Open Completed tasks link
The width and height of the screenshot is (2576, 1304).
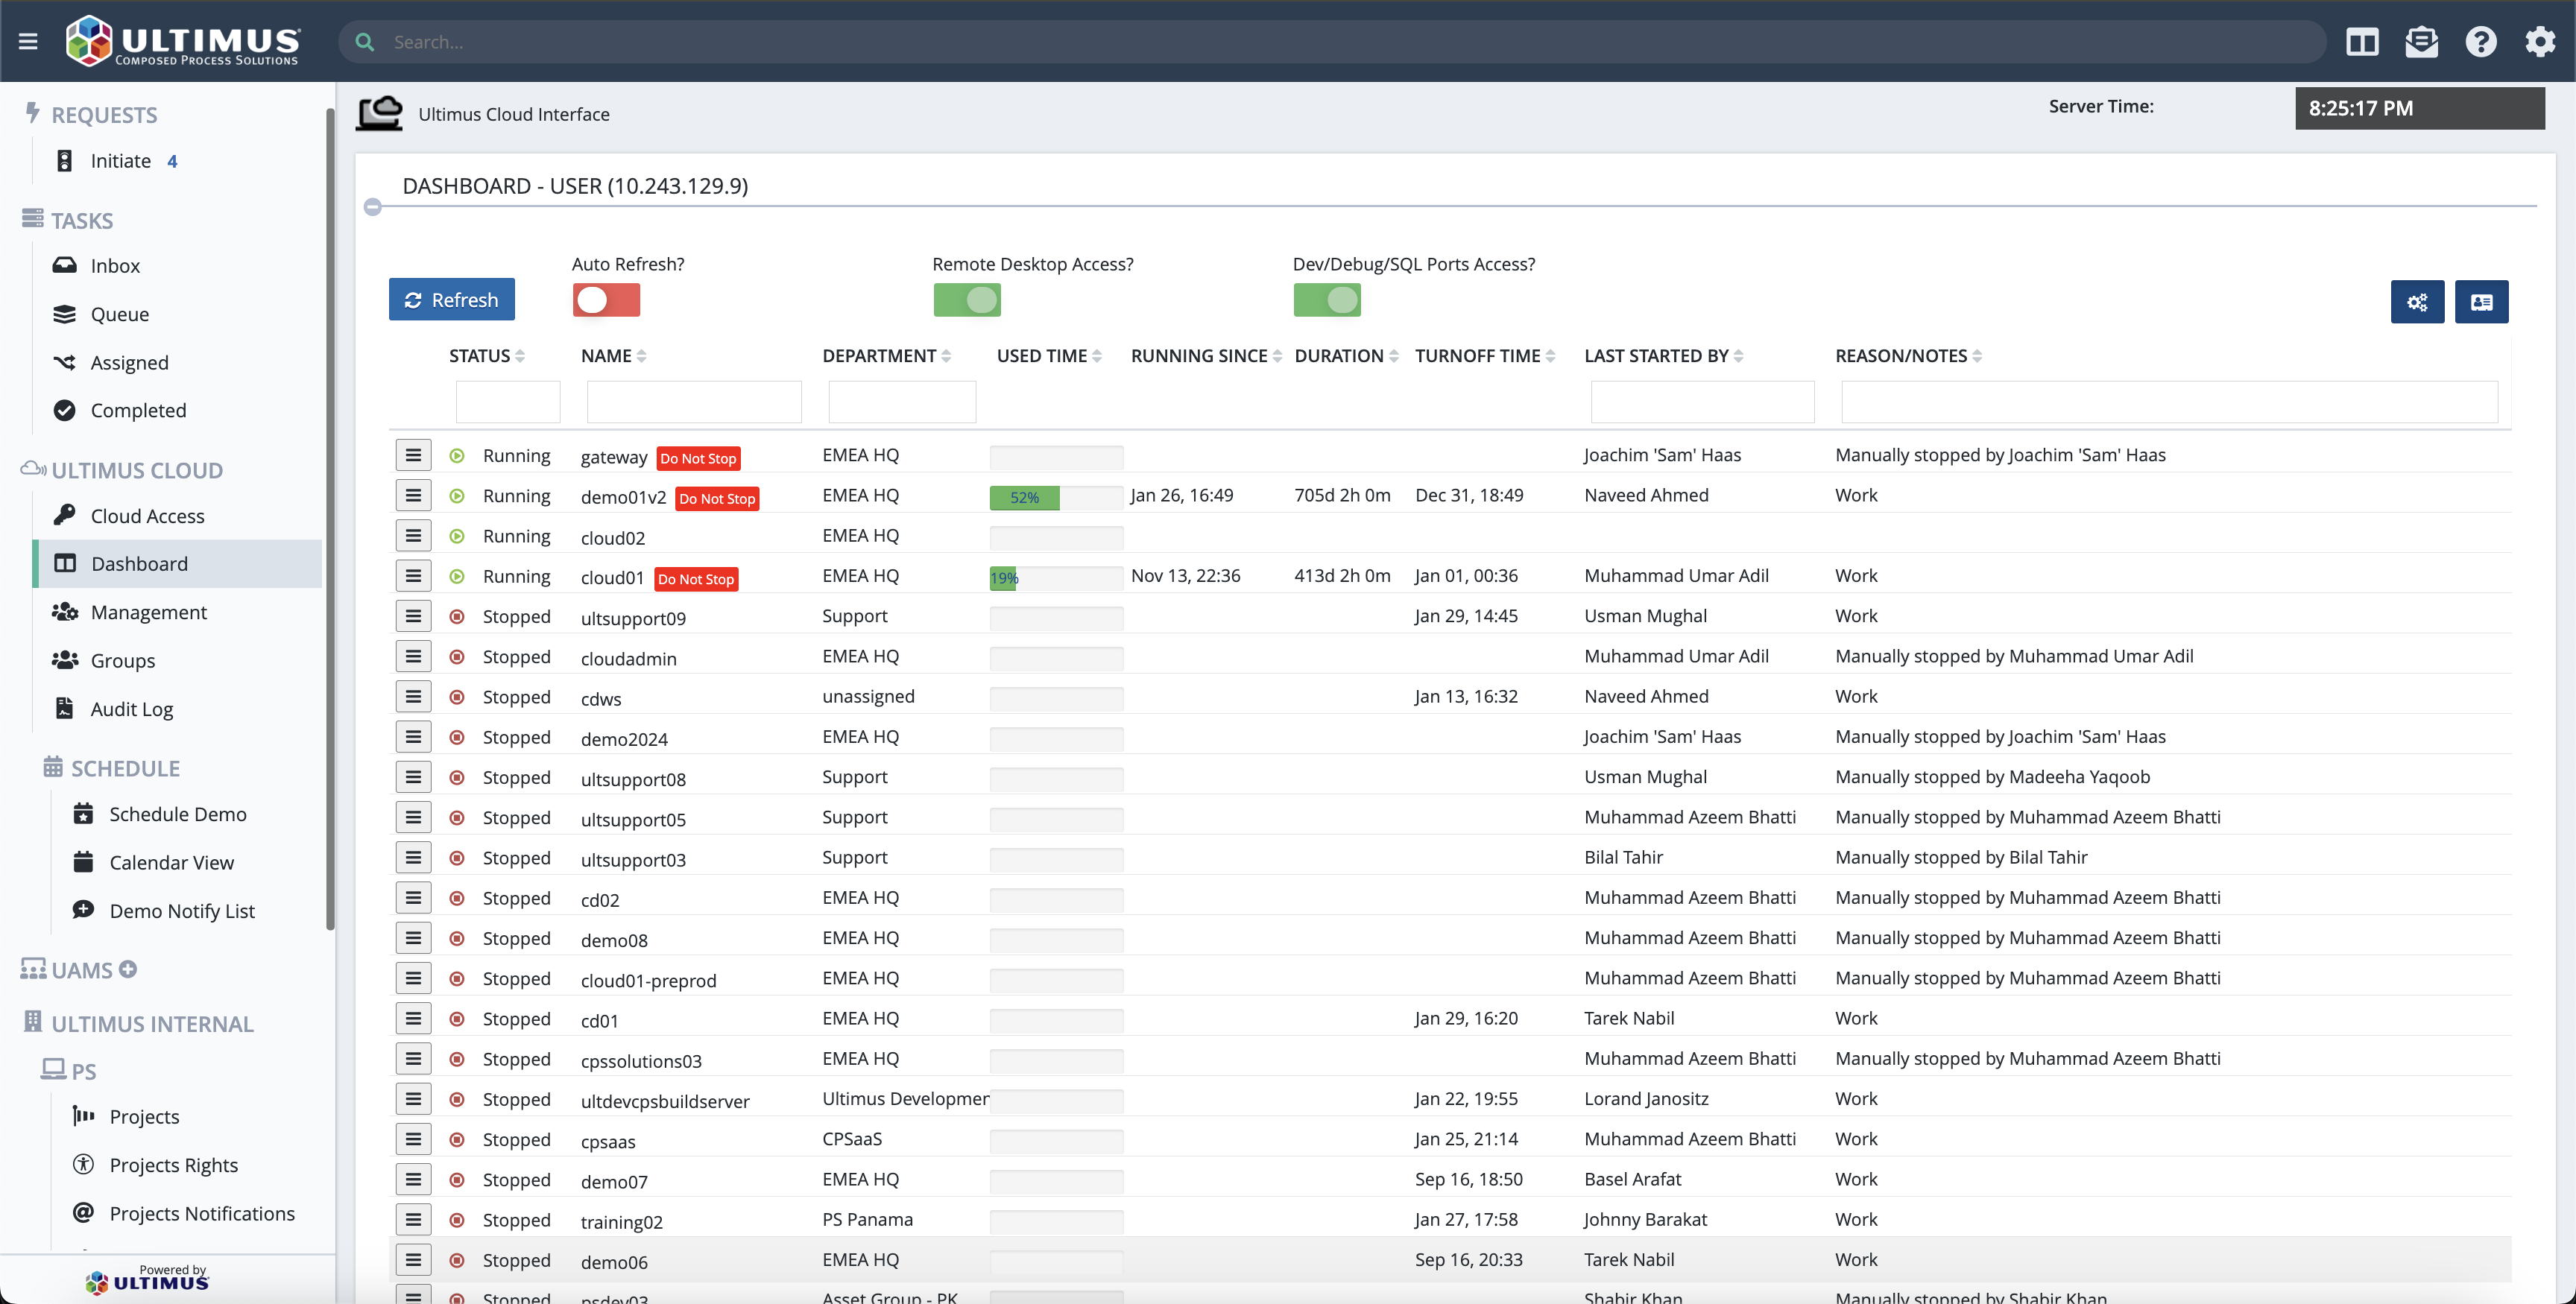[x=138, y=410]
